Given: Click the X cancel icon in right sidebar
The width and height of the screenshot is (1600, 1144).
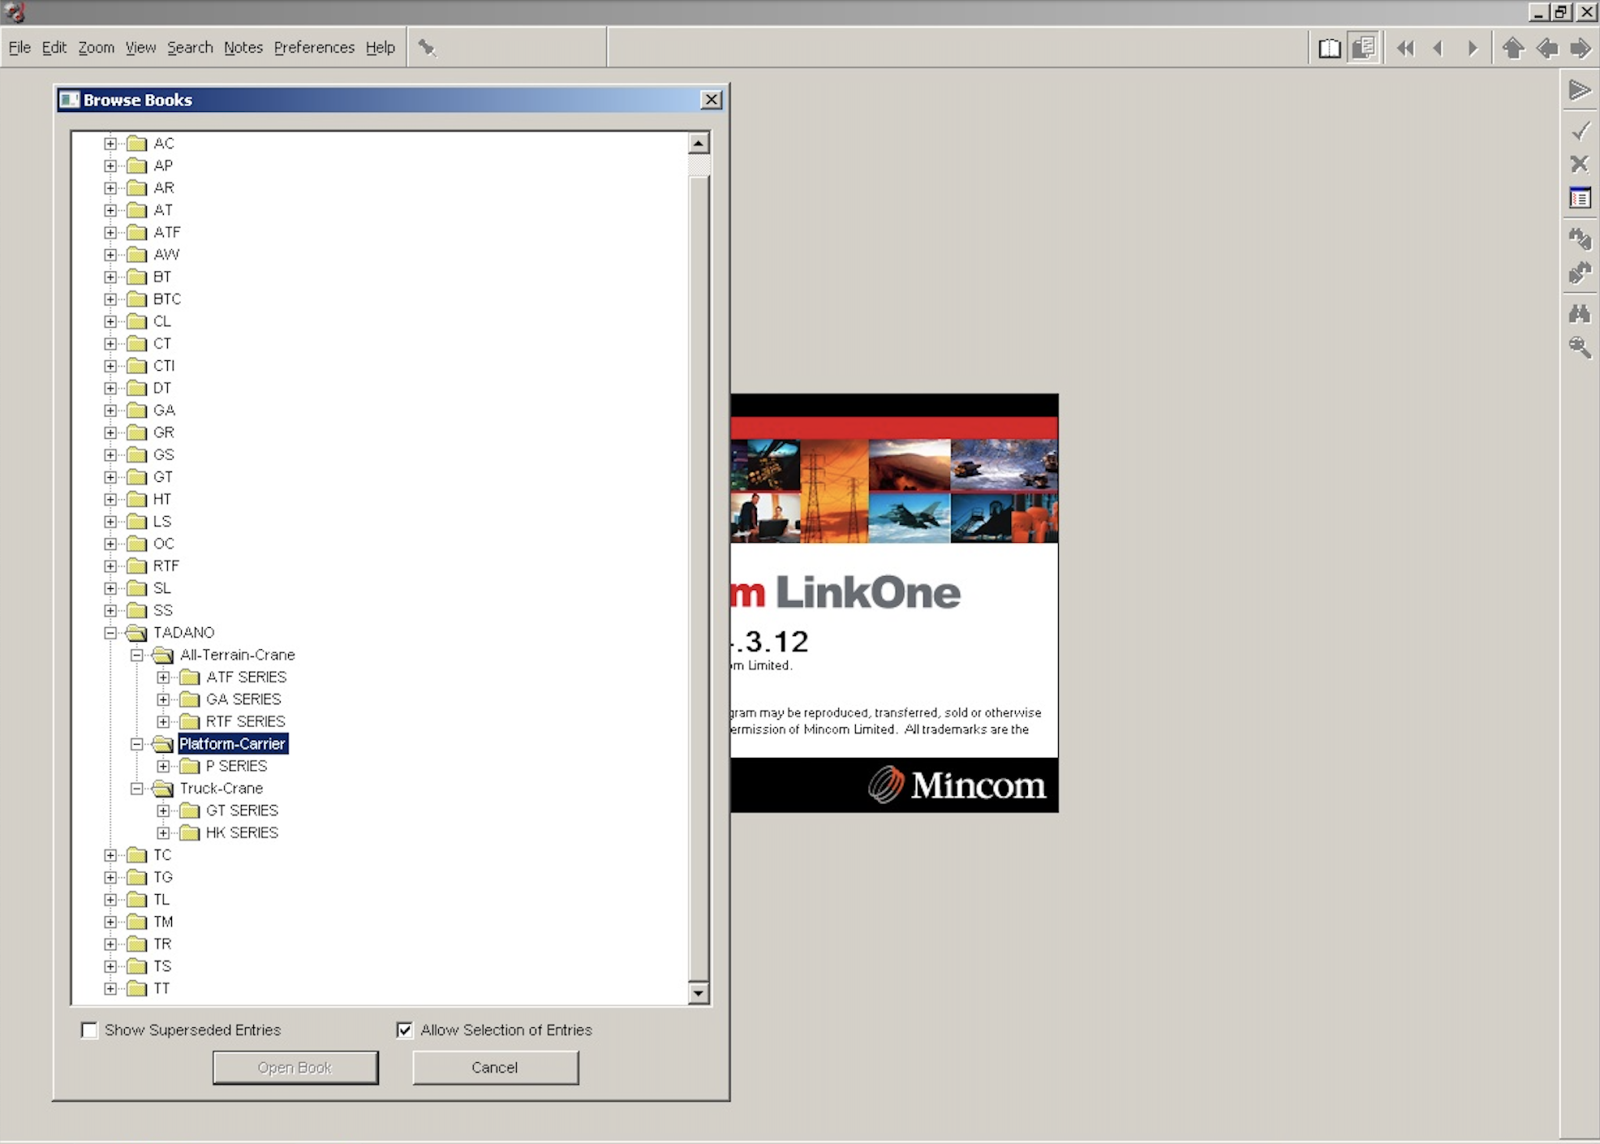Looking at the screenshot, I should tap(1580, 164).
